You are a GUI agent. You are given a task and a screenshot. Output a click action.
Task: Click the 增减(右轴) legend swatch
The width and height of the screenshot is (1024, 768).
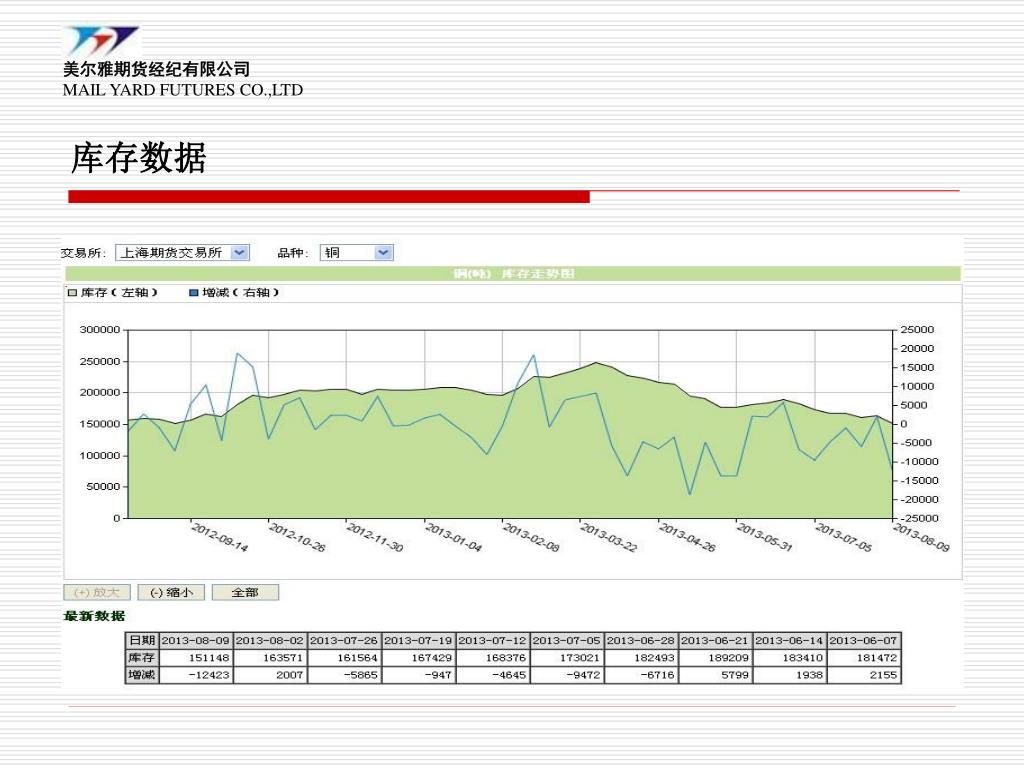click(x=193, y=293)
